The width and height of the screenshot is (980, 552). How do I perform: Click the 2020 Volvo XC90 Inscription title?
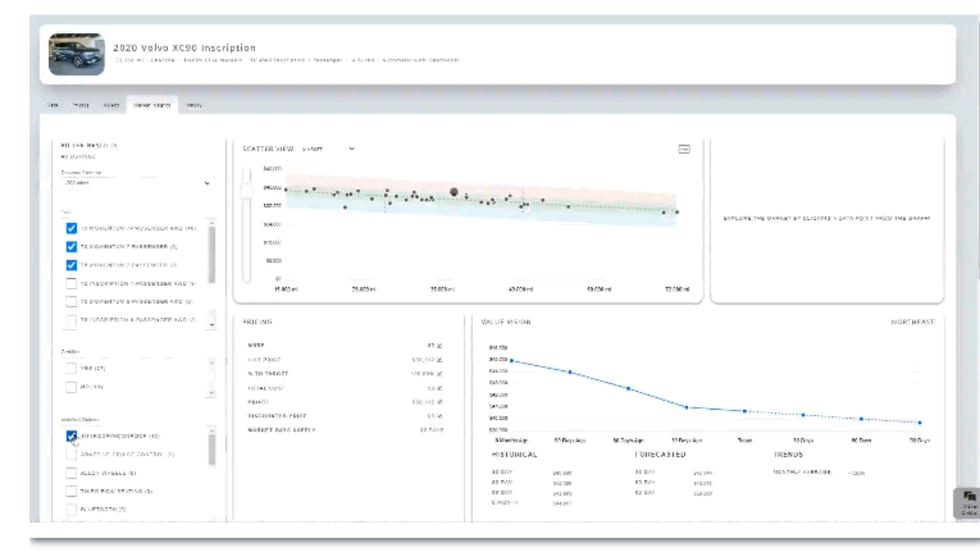(184, 47)
